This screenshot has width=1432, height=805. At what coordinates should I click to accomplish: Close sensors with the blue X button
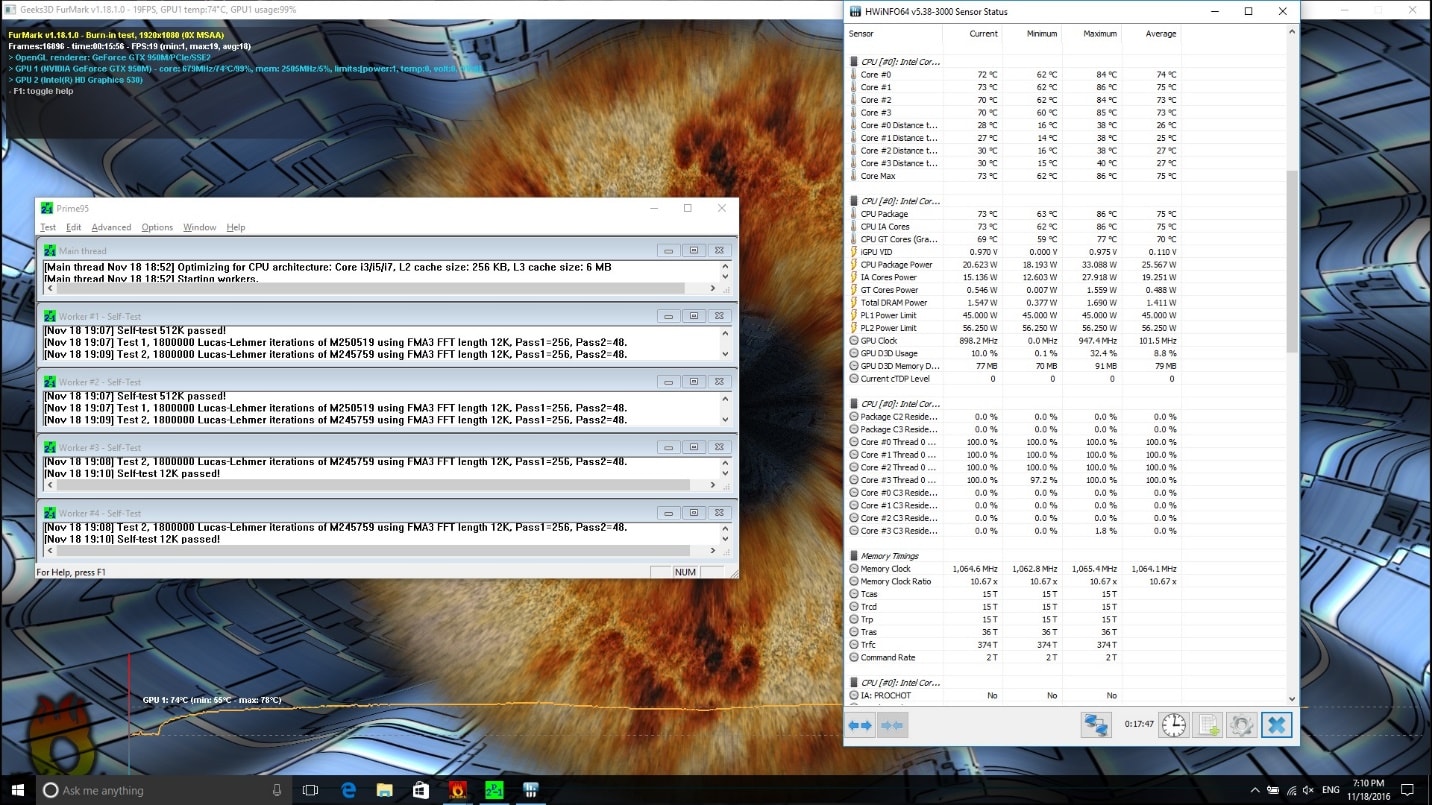coord(1276,725)
